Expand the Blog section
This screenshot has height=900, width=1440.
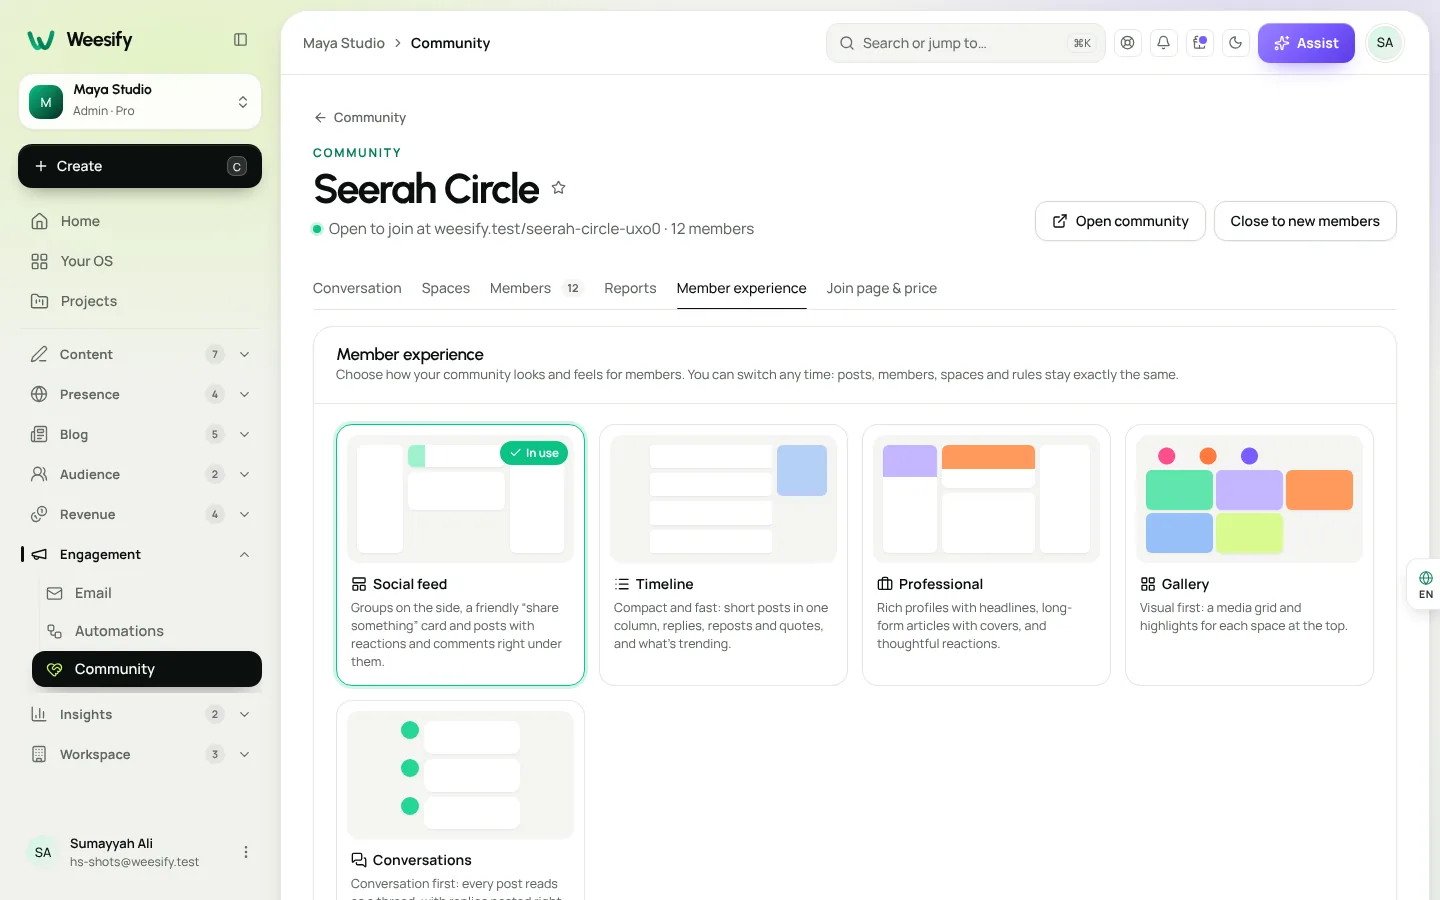(140, 434)
